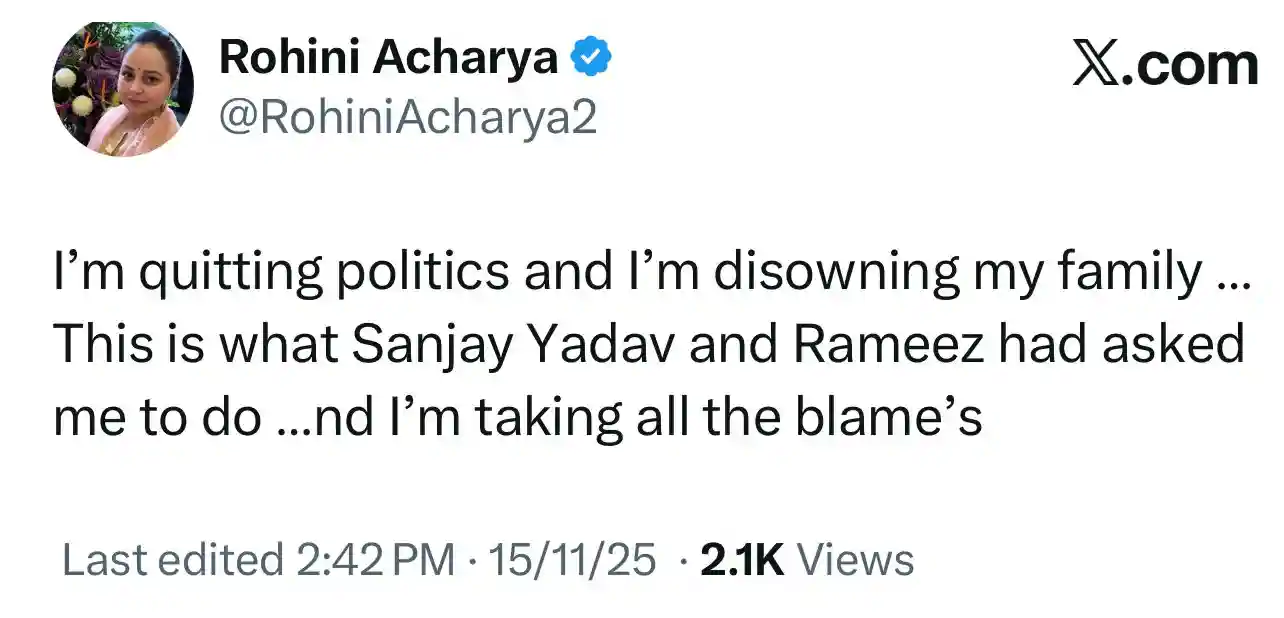
Task: Open Rohini Acharya's profile picture
Action: [123, 89]
